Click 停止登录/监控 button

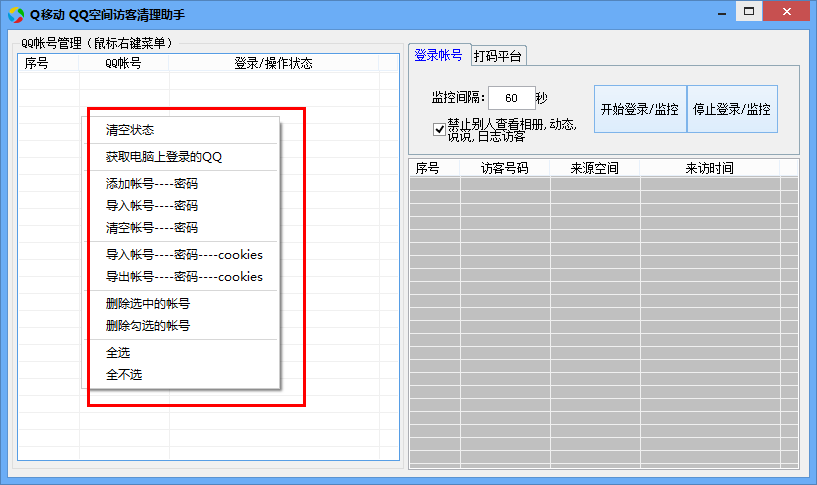pos(732,109)
